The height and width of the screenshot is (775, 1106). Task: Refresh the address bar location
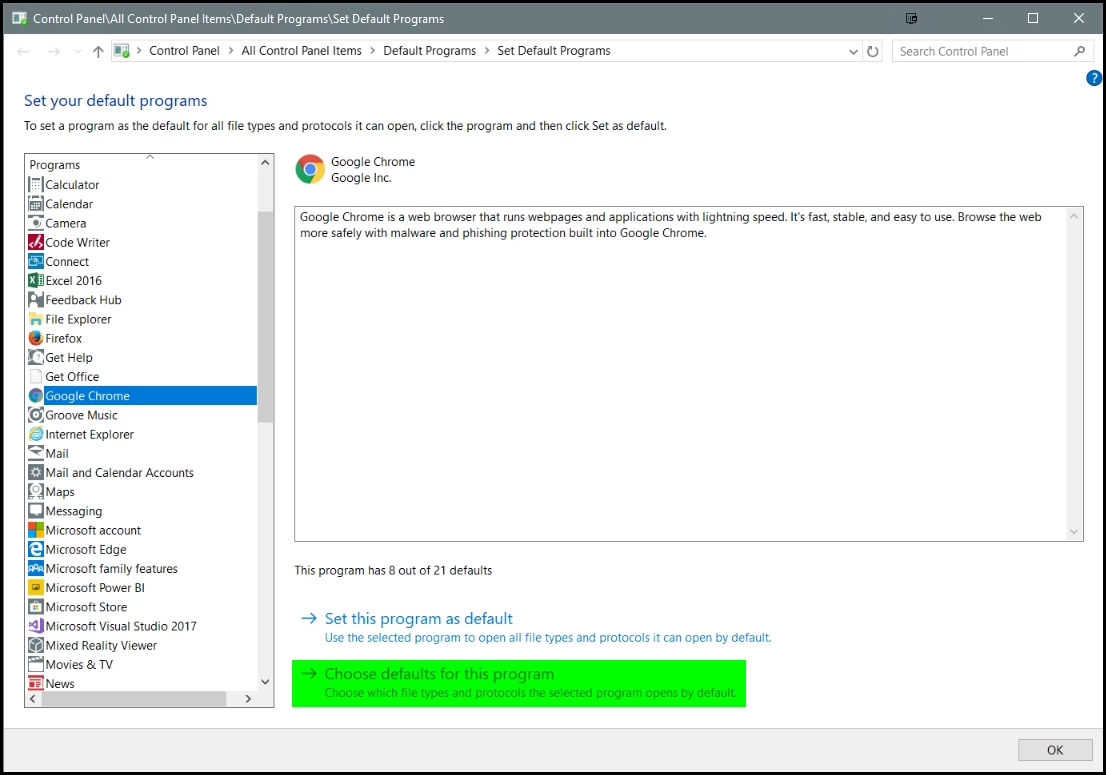873,51
